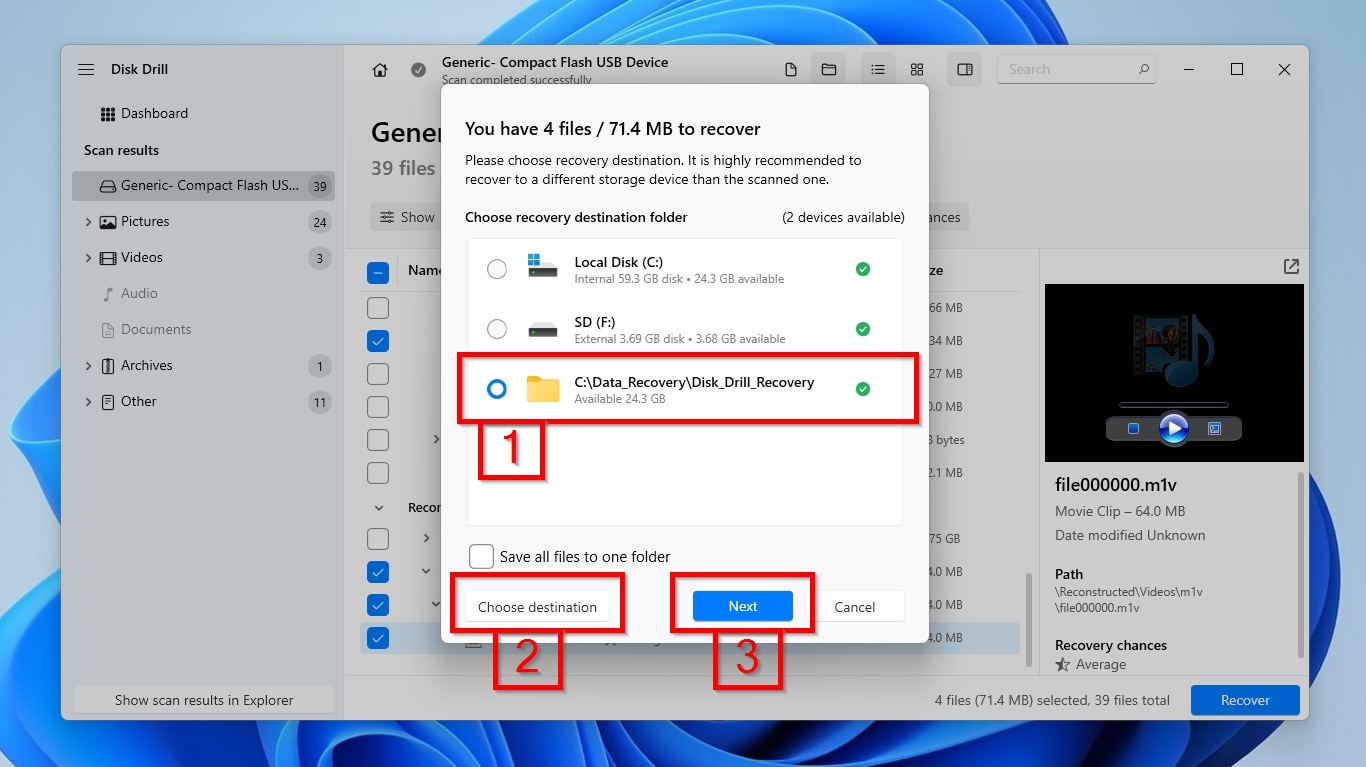Click the preview player progress bar
This screenshot has height=767, width=1366.
tap(1172, 404)
